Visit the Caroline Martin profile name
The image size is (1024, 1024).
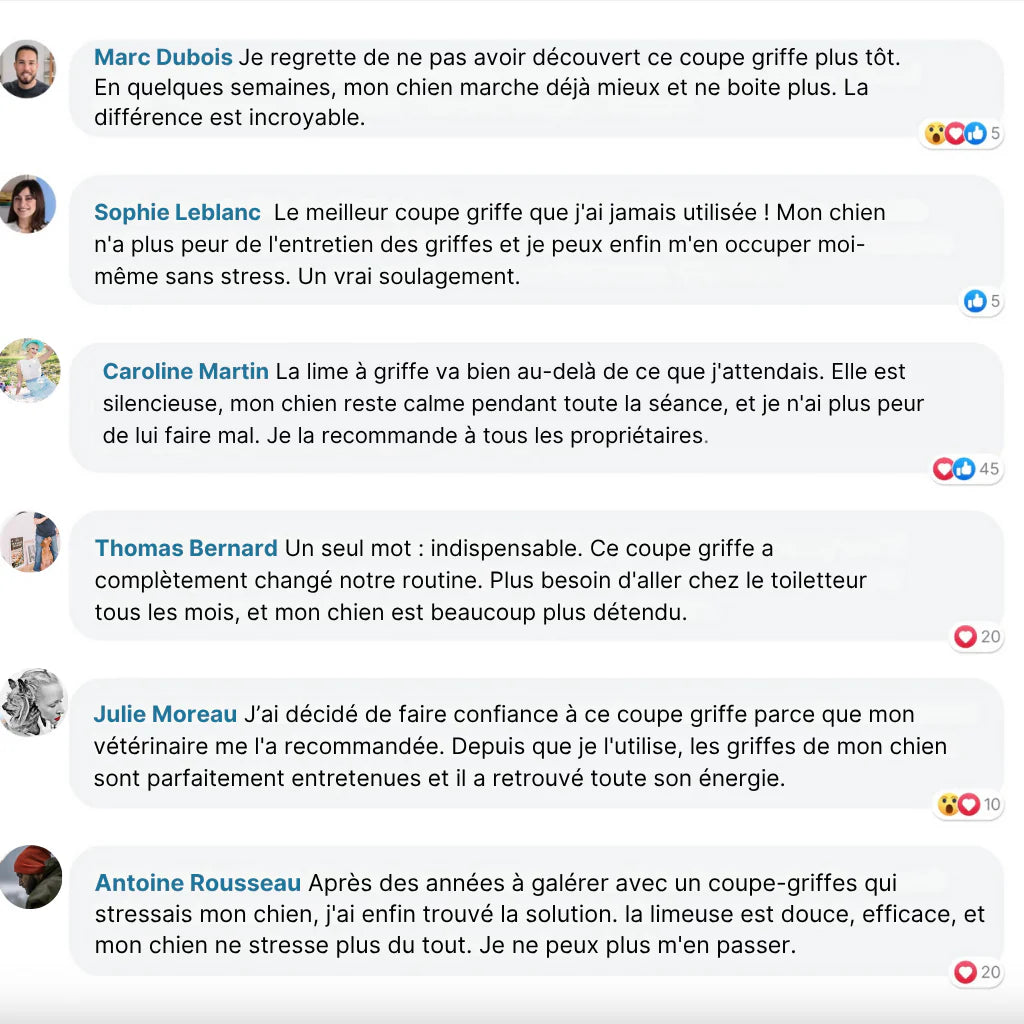185,371
